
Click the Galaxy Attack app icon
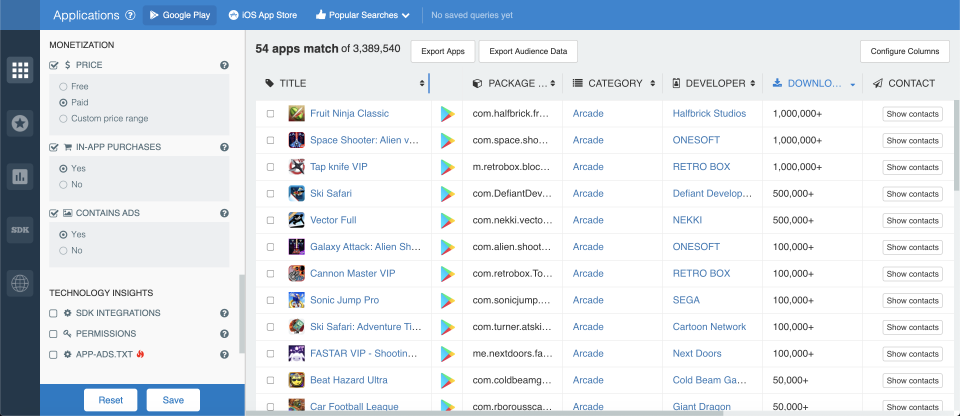(297, 247)
